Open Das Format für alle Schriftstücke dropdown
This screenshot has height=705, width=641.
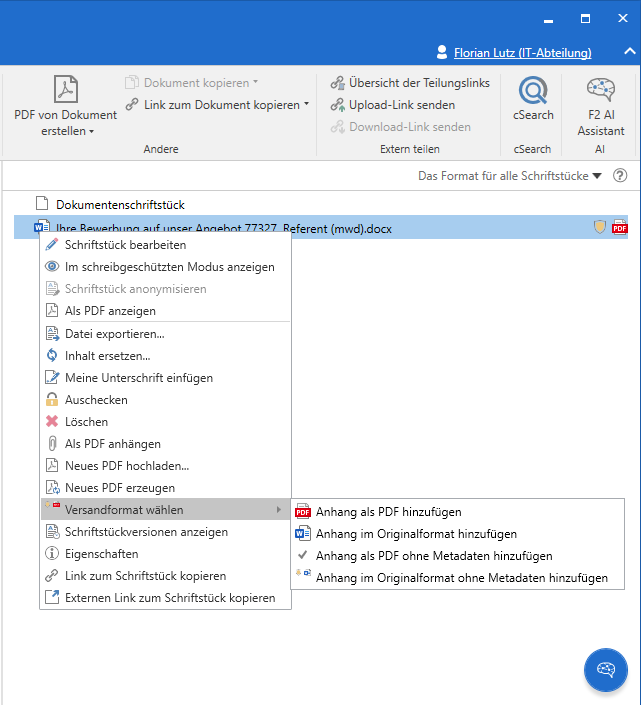pos(510,176)
